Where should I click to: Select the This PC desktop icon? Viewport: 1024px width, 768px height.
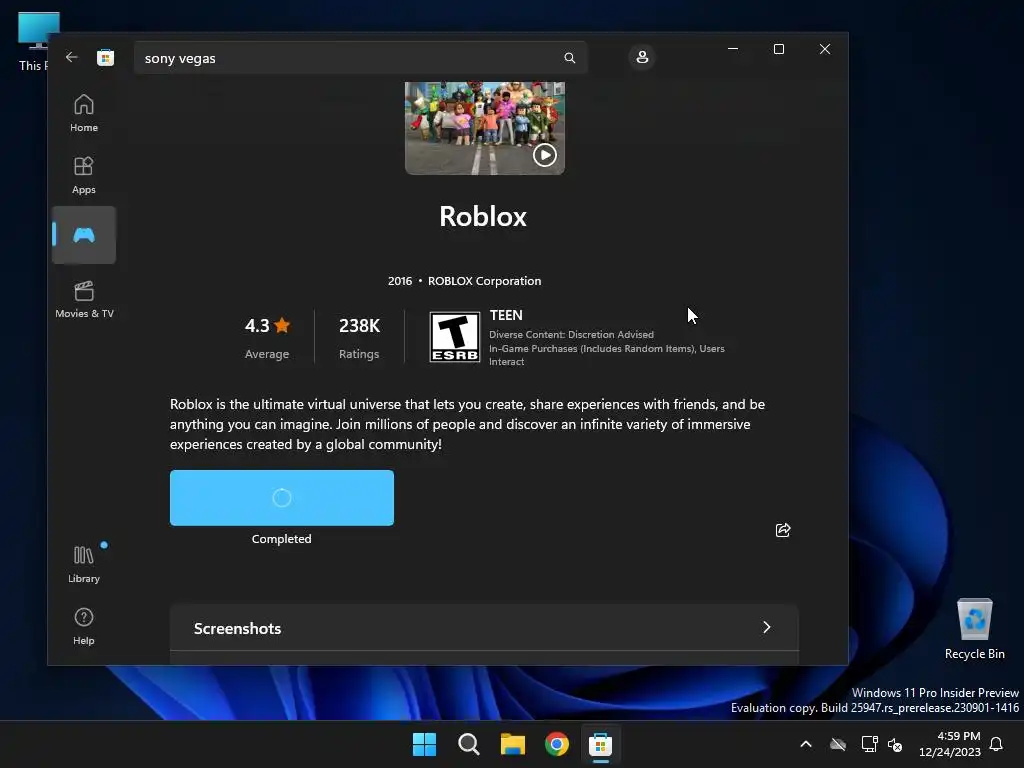(33, 41)
